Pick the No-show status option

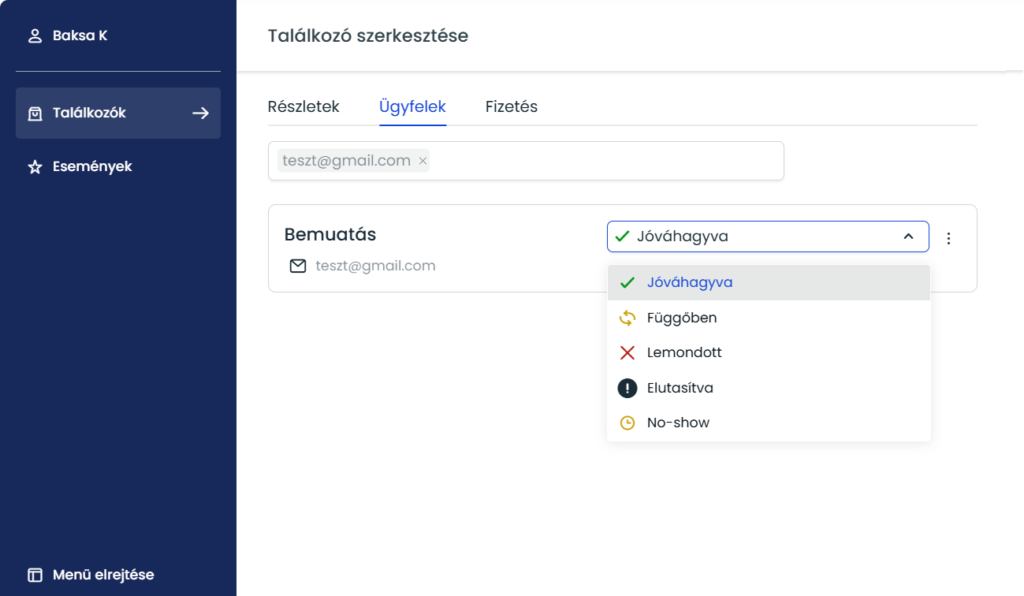678,423
